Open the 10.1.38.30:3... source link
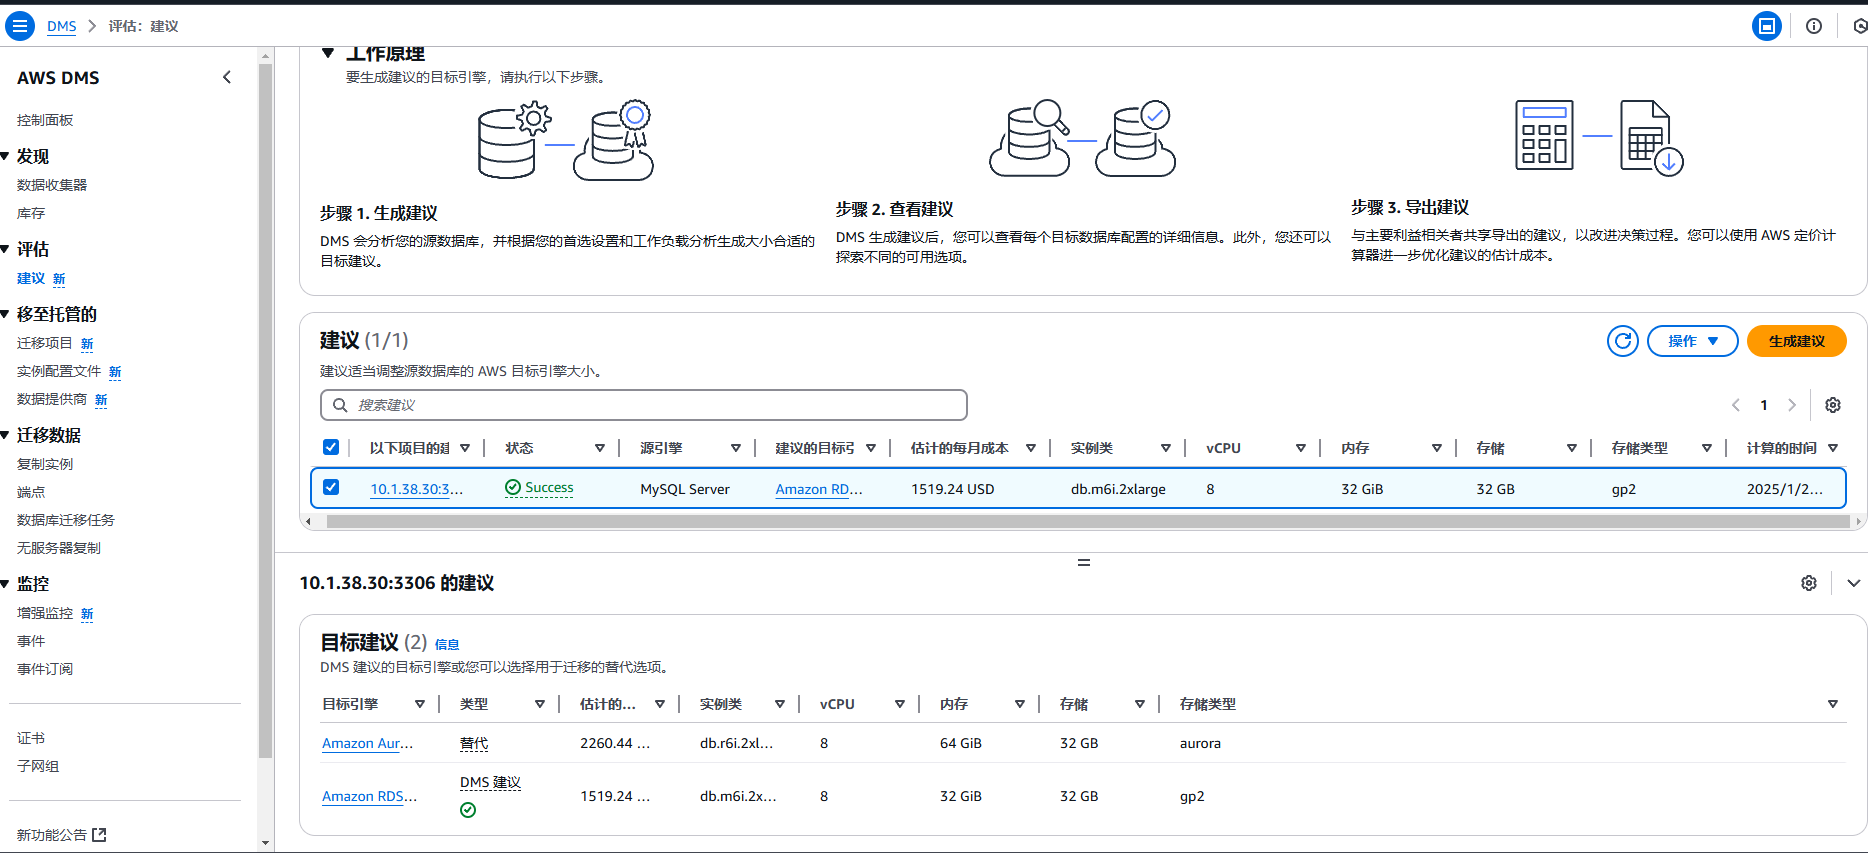Viewport: 1868px width, 853px height. click(x=417, y=489)
